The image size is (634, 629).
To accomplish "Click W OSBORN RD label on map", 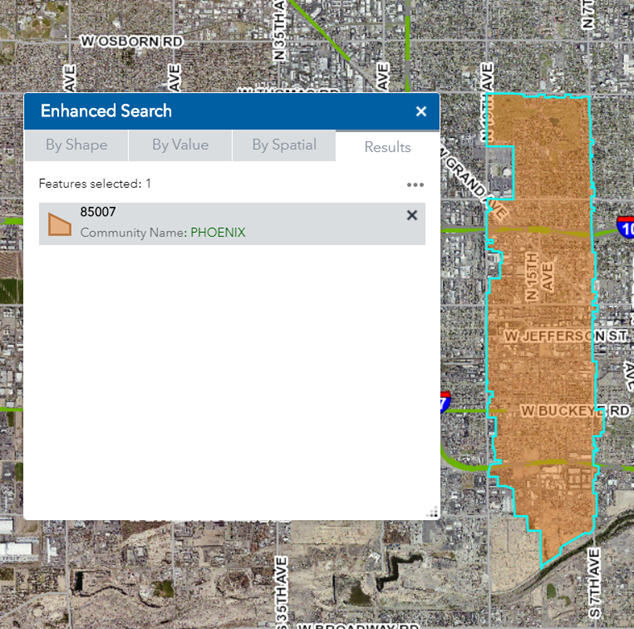I will (x=133, y=41).
